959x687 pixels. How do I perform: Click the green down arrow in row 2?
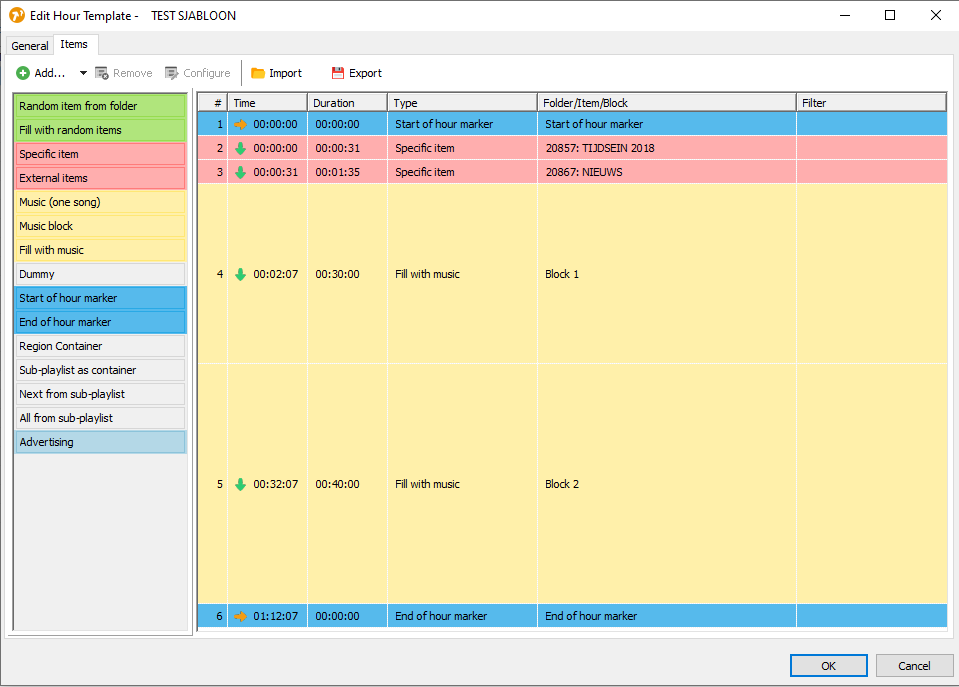point(241,148)
